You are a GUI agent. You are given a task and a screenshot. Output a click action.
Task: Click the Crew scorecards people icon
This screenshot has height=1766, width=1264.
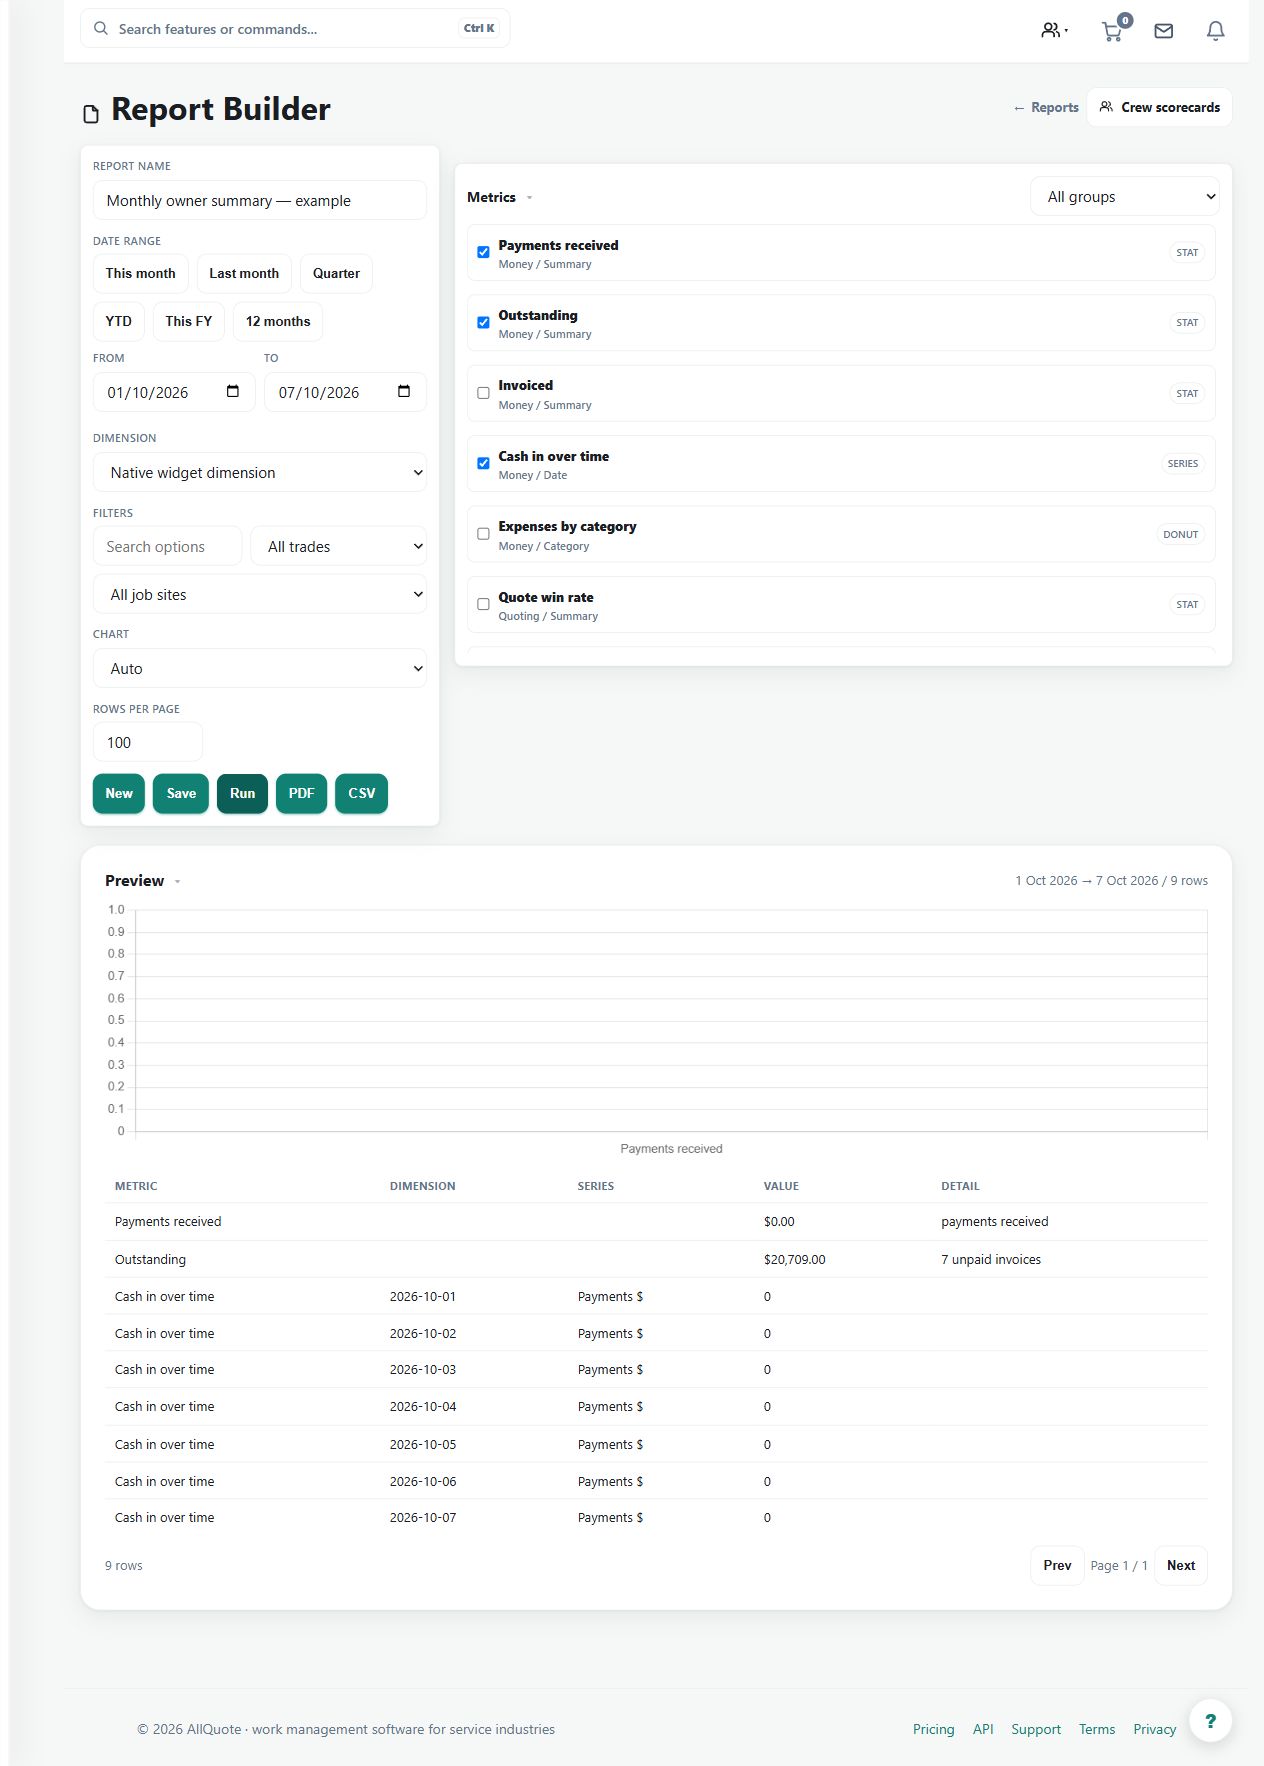1106,106
